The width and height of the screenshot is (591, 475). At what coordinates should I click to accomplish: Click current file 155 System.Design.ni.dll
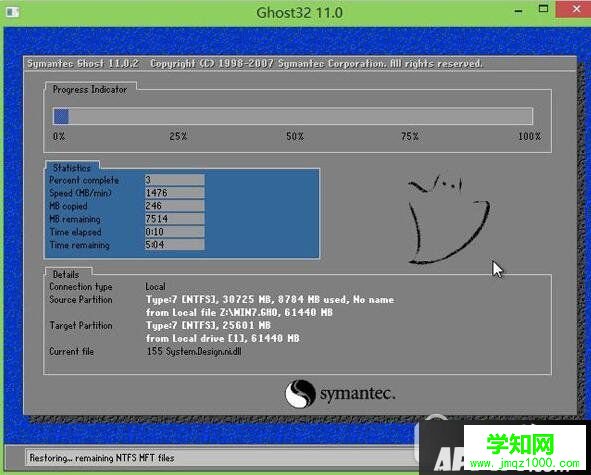[194, 351]
